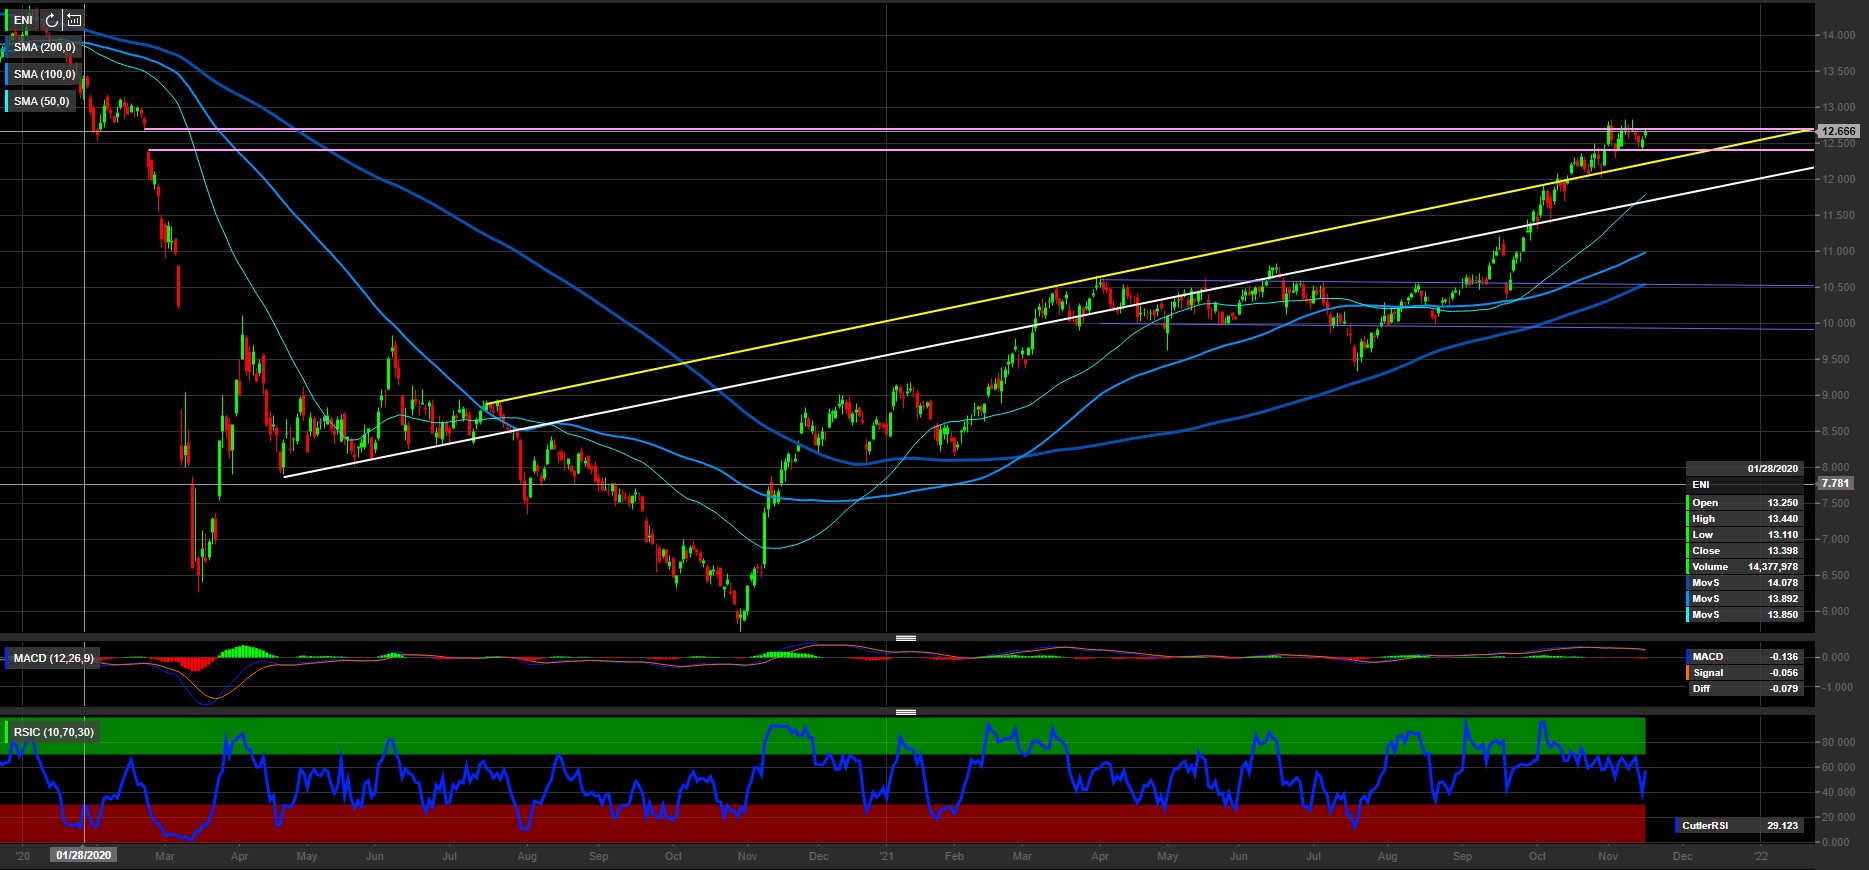Select the ENI symbol label
This screenshot has width=1869, height=870.
[x=22, y=20]
